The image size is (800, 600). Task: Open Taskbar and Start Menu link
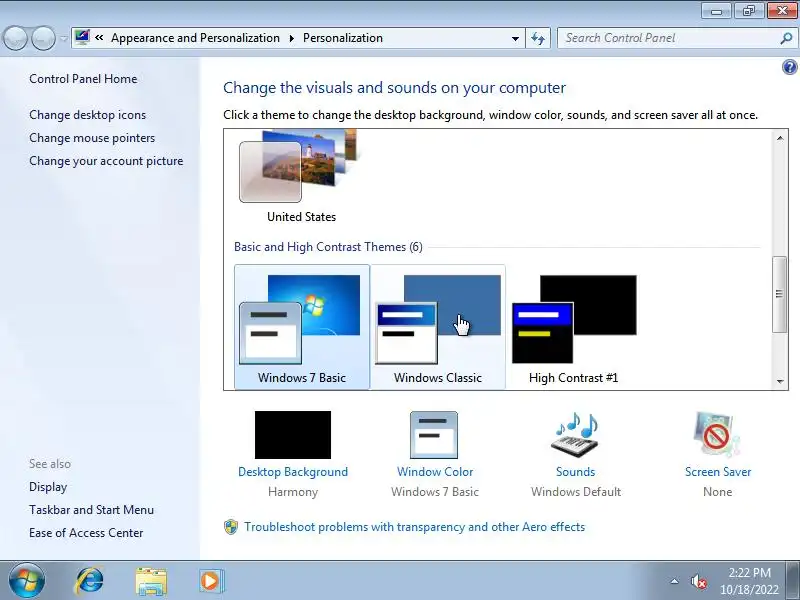(x=91, y=510)
